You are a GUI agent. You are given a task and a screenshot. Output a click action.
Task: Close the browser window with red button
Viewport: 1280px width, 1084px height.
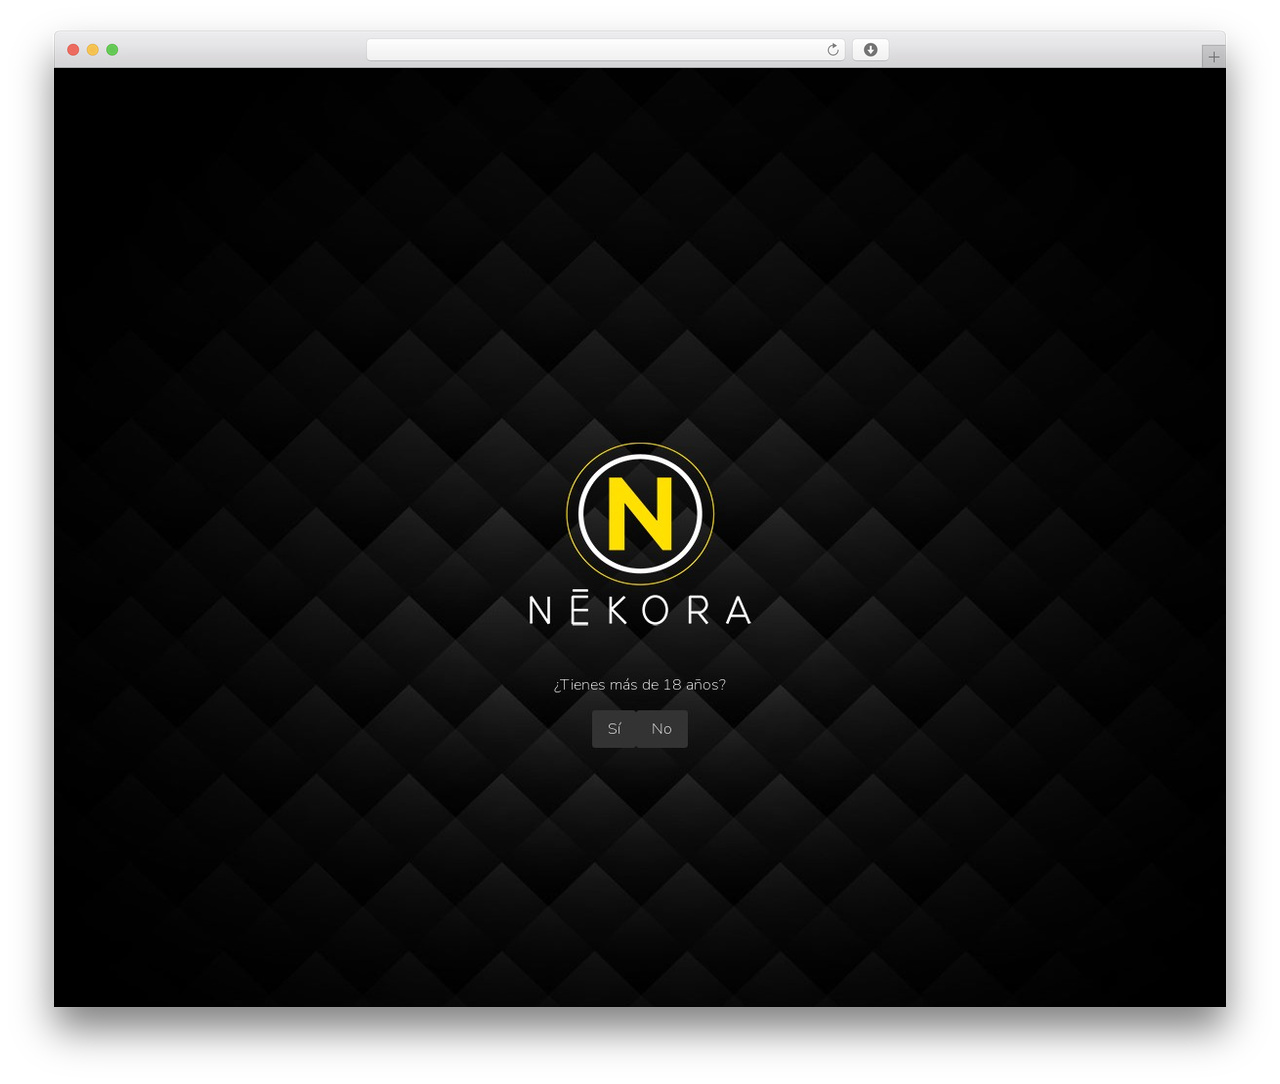[73, 50]
